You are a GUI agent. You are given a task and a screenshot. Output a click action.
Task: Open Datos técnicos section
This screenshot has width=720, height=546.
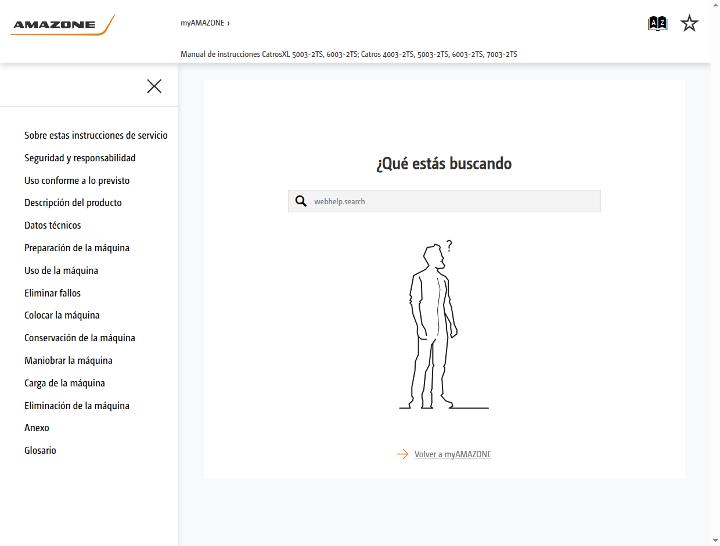pyautogui.click(x=52, y=225)
